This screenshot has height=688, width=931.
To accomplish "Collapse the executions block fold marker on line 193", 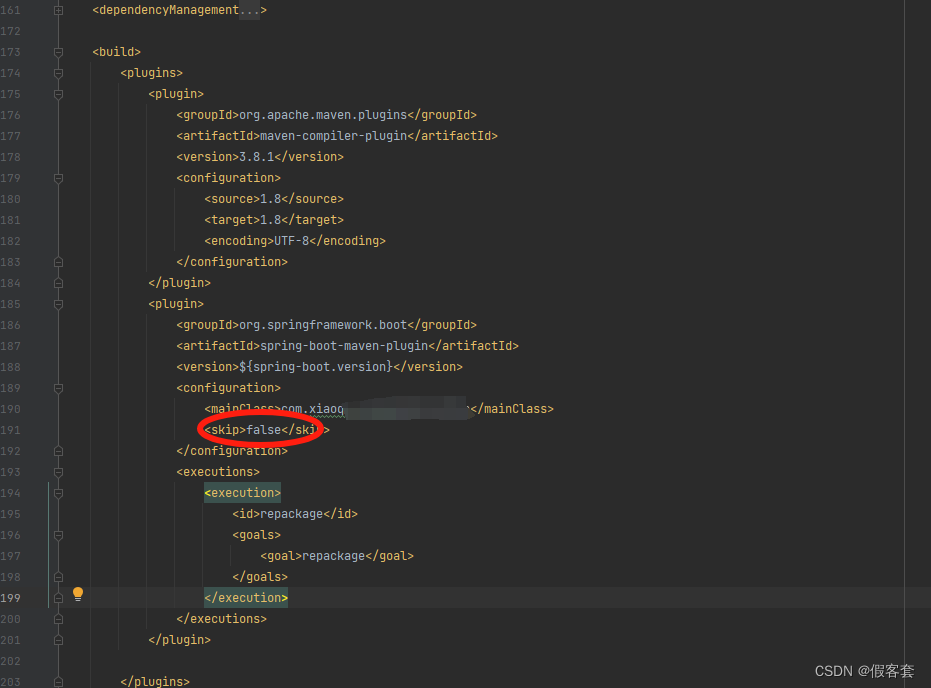I will (57, 471).
